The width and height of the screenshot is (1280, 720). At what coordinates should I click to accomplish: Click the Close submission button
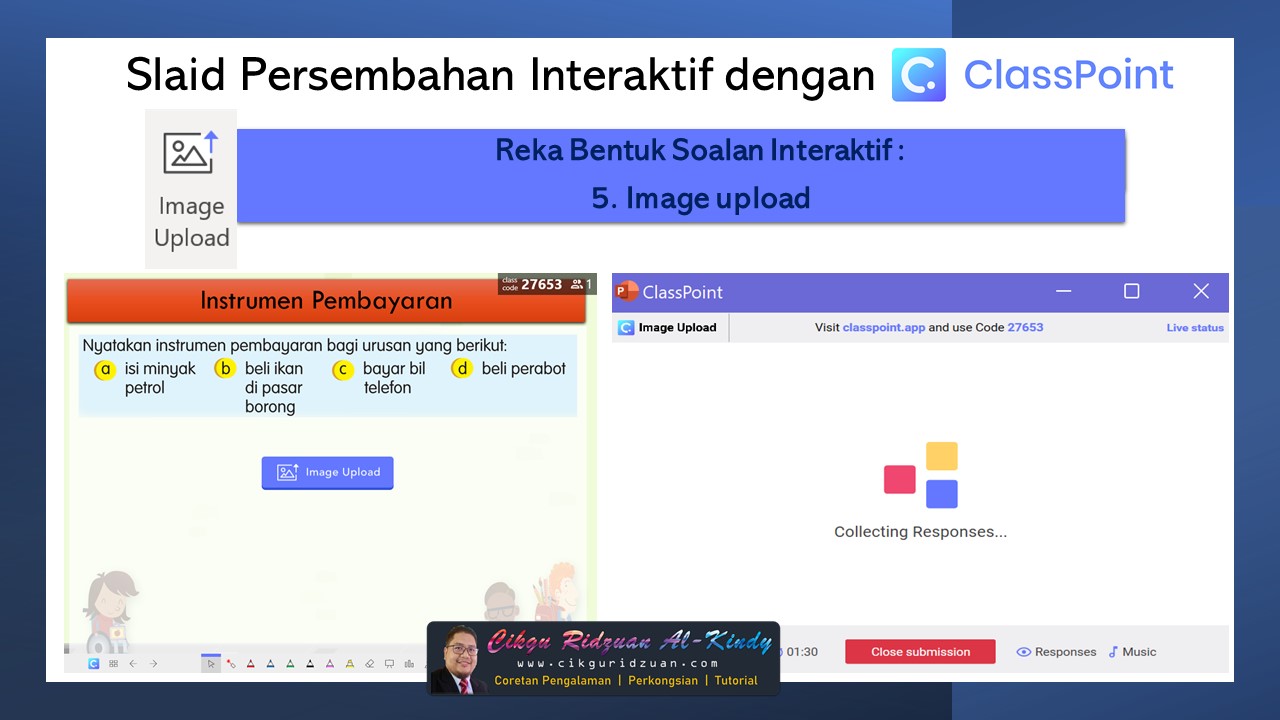920,651
